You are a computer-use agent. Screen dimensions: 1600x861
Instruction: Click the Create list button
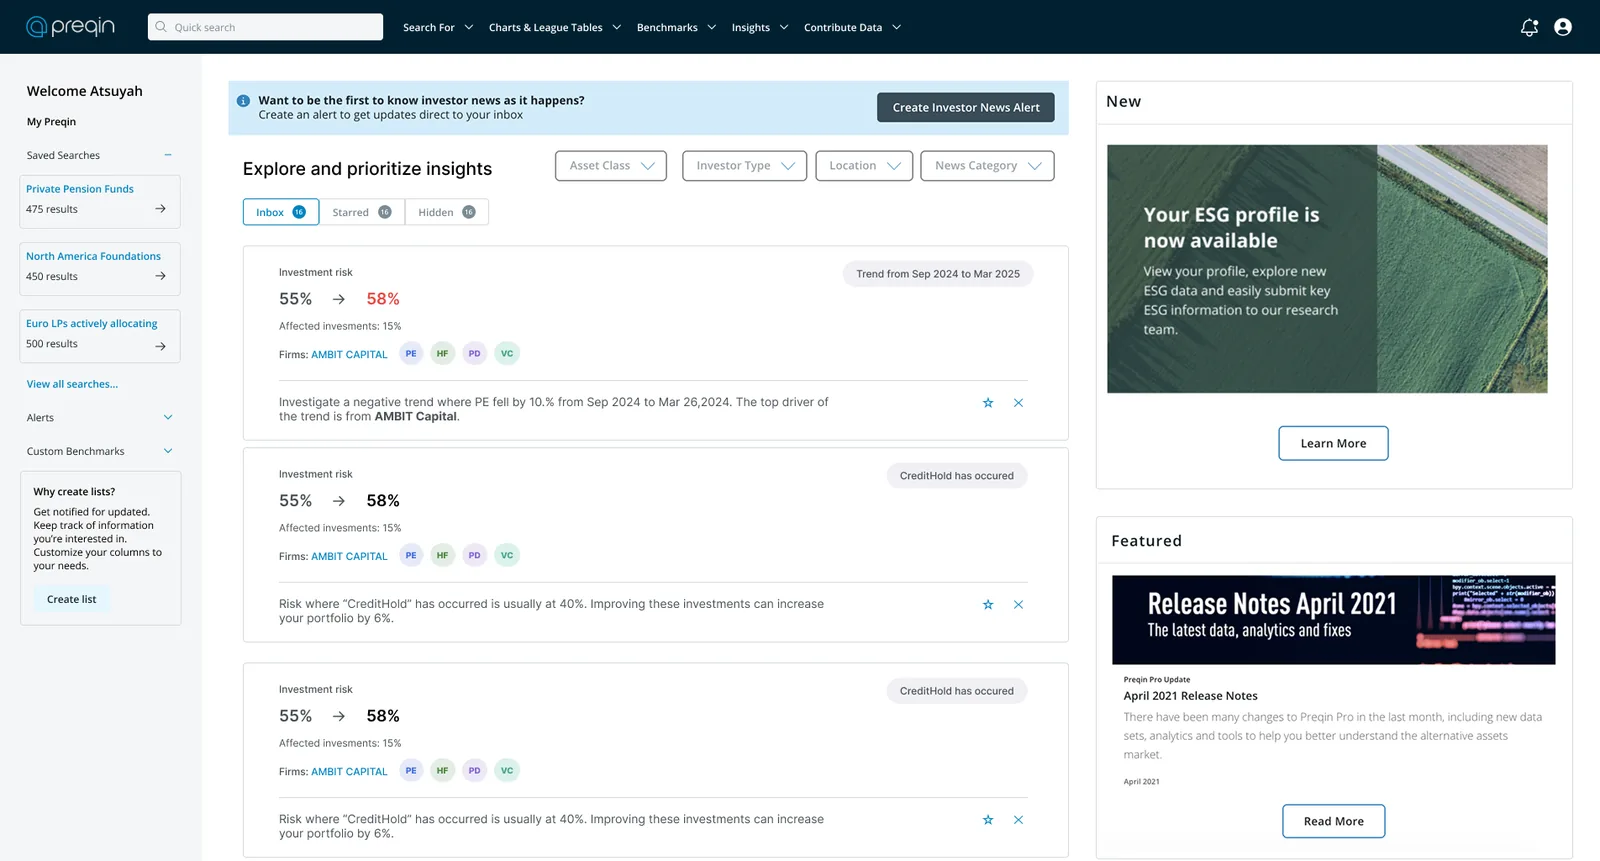tap(72, 599)
